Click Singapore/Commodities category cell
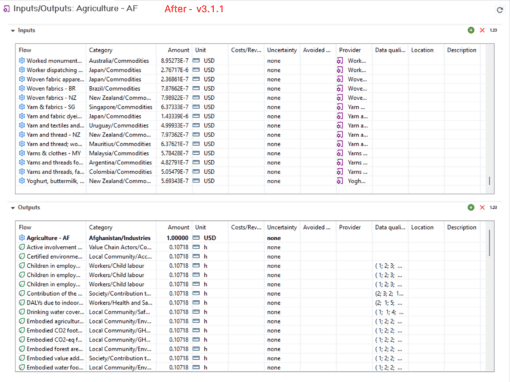The height and width of the screenshot is (382, 510). click(121, 107)
